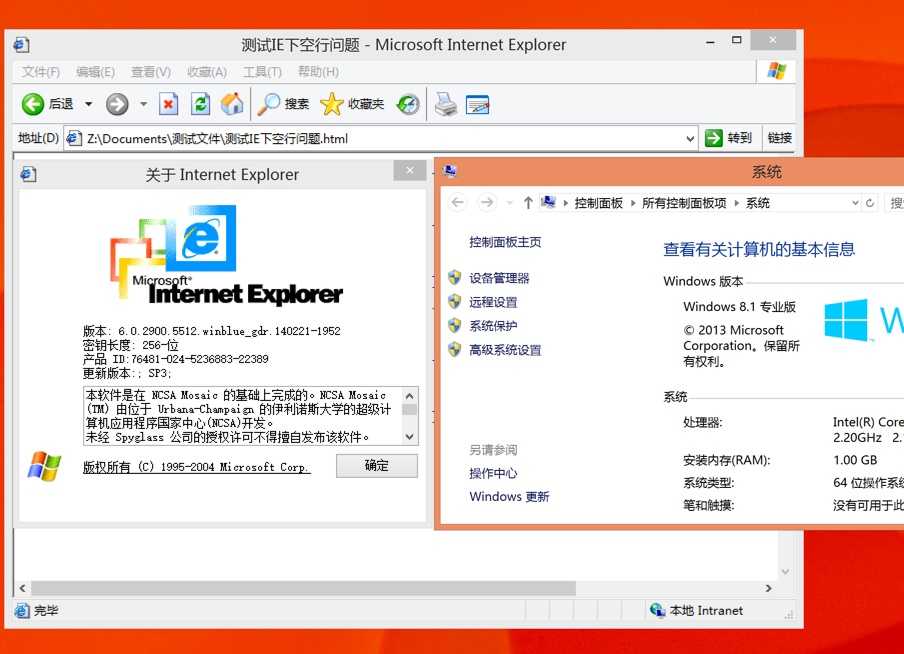This screenshot has height=654, width=904.
Task: Go up one level in System window
Action: click(528, 202)
